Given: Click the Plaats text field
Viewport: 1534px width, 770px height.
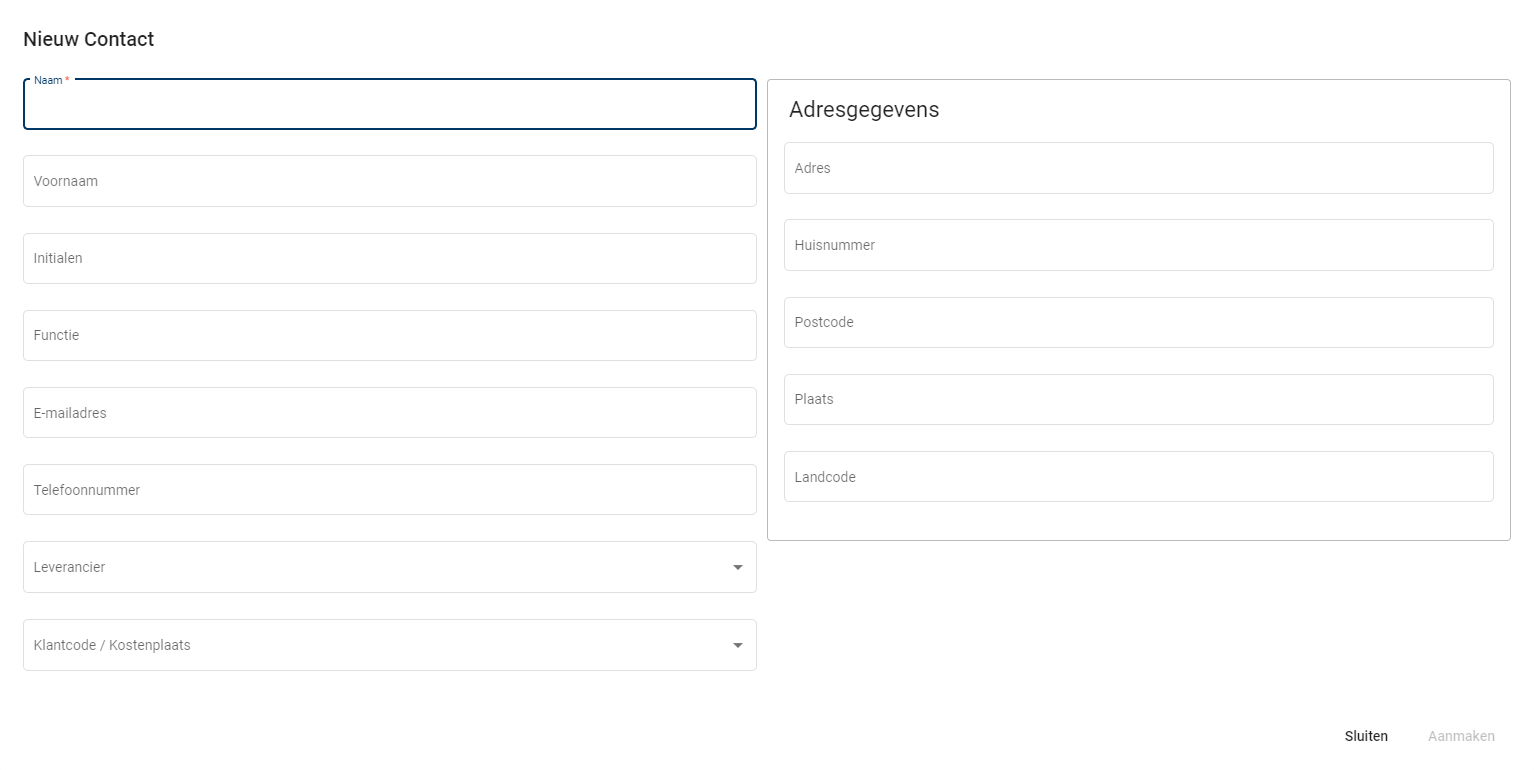Looking at the screenshot, I should 1138,400.
